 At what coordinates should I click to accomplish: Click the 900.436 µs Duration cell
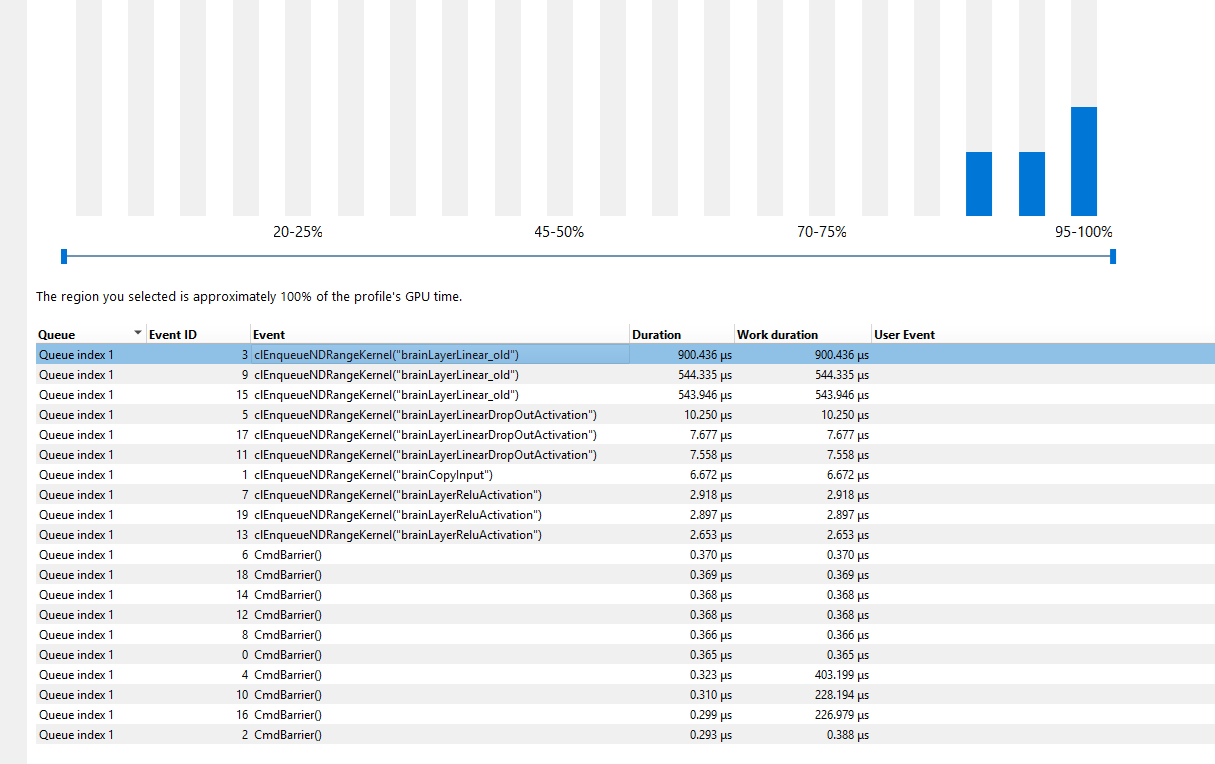coord(697,355)
